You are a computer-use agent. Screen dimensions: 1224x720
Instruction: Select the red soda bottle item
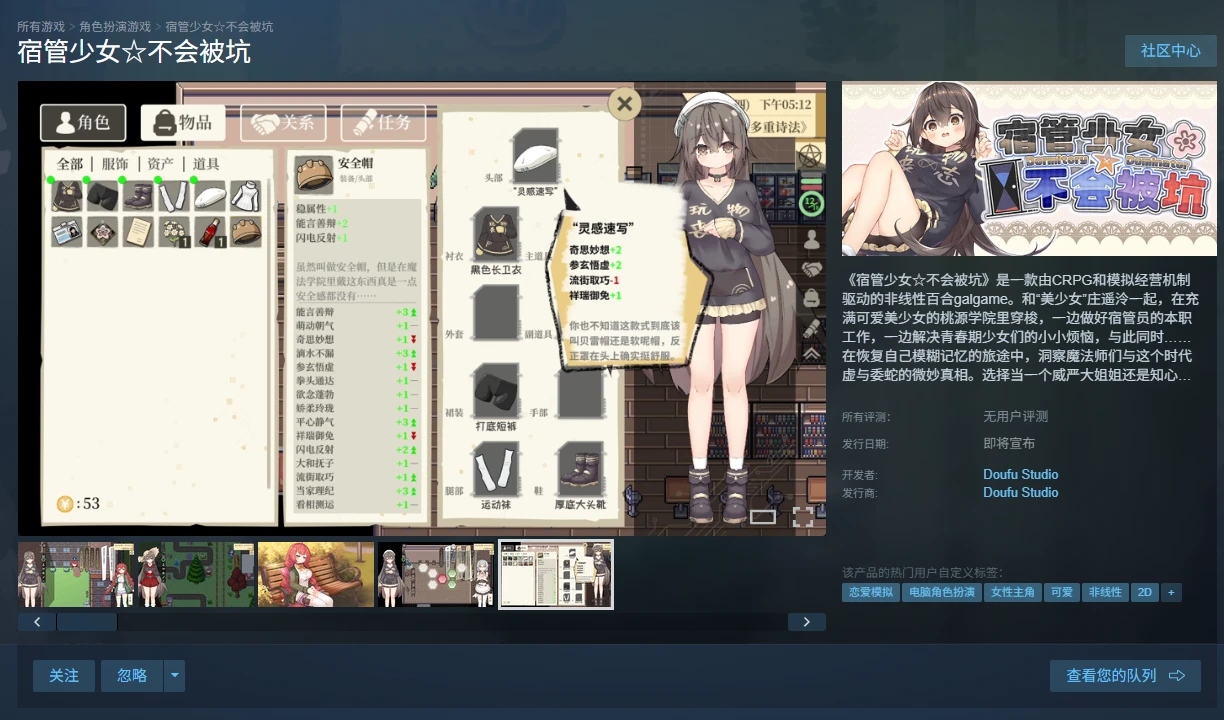point(210,232)
